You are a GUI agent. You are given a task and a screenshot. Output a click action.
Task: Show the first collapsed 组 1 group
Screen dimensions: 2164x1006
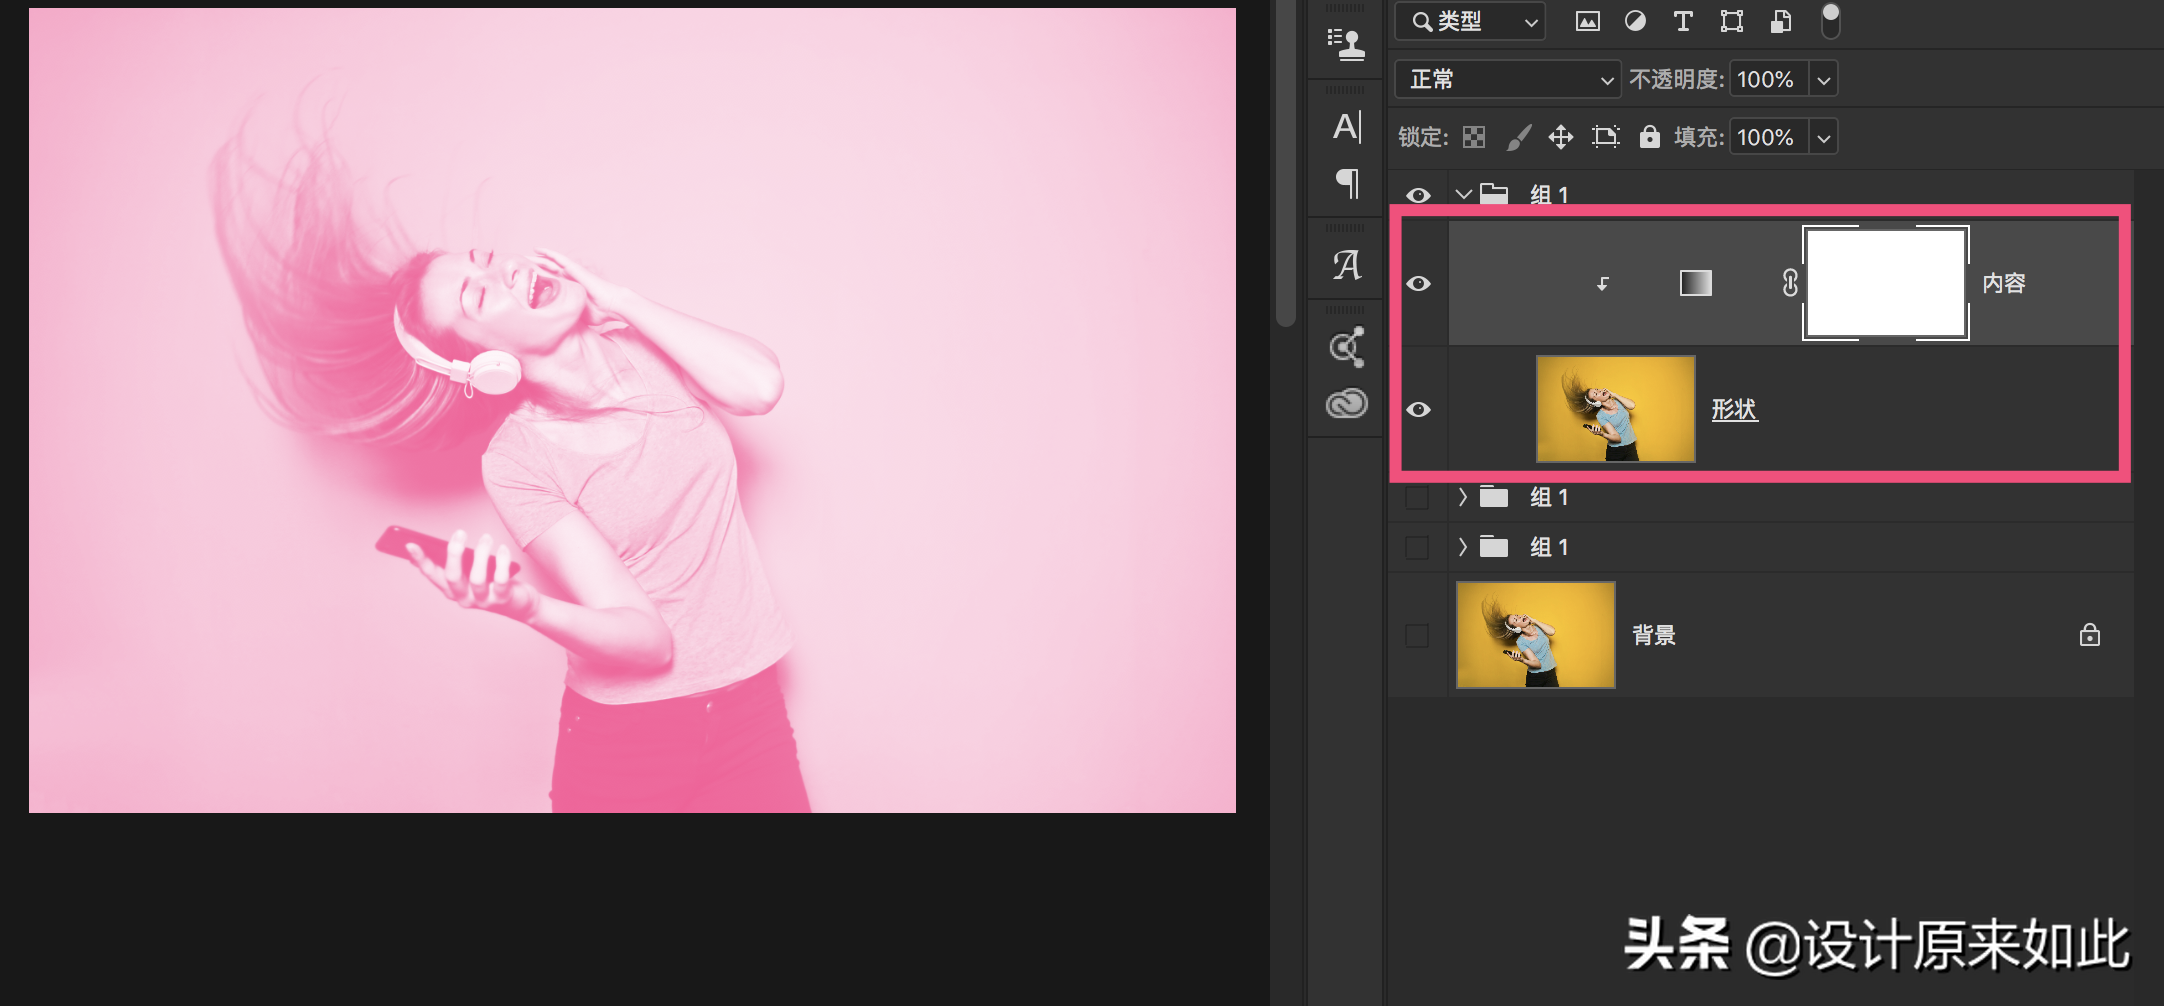1417,497
